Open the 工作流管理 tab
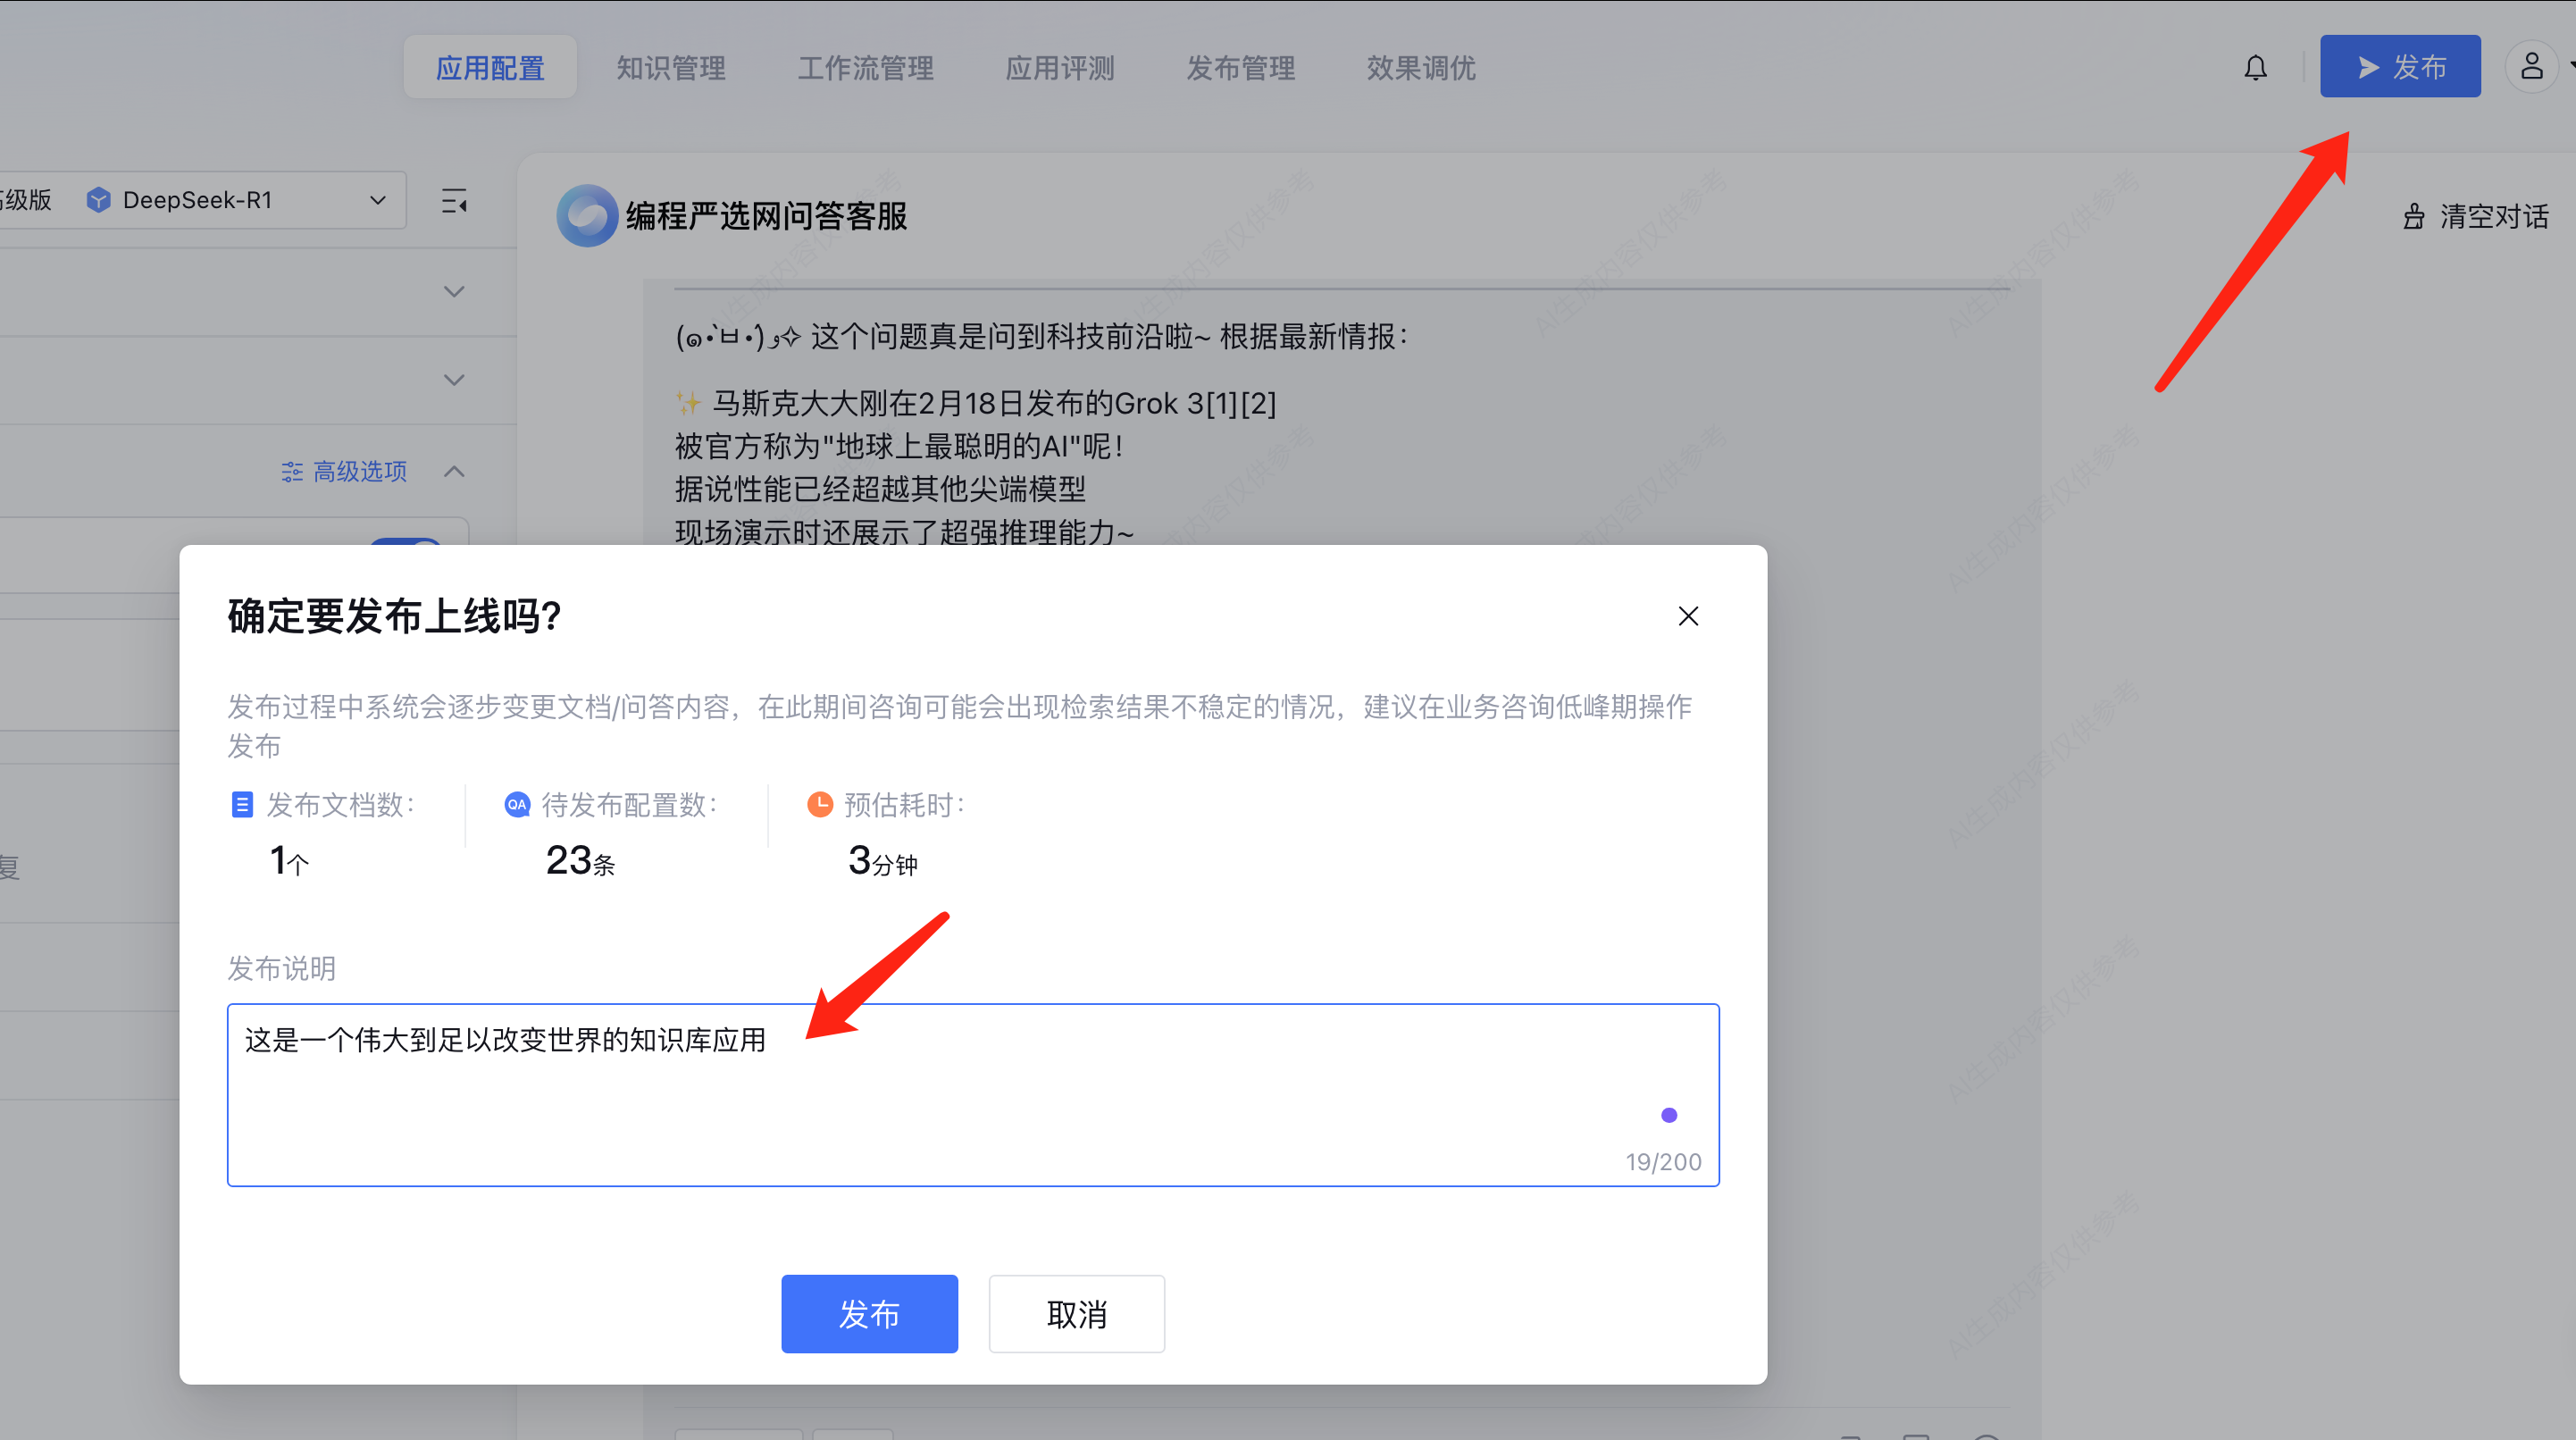Viewport: 2576px width, 1440px height. click(x=865, y=68)
